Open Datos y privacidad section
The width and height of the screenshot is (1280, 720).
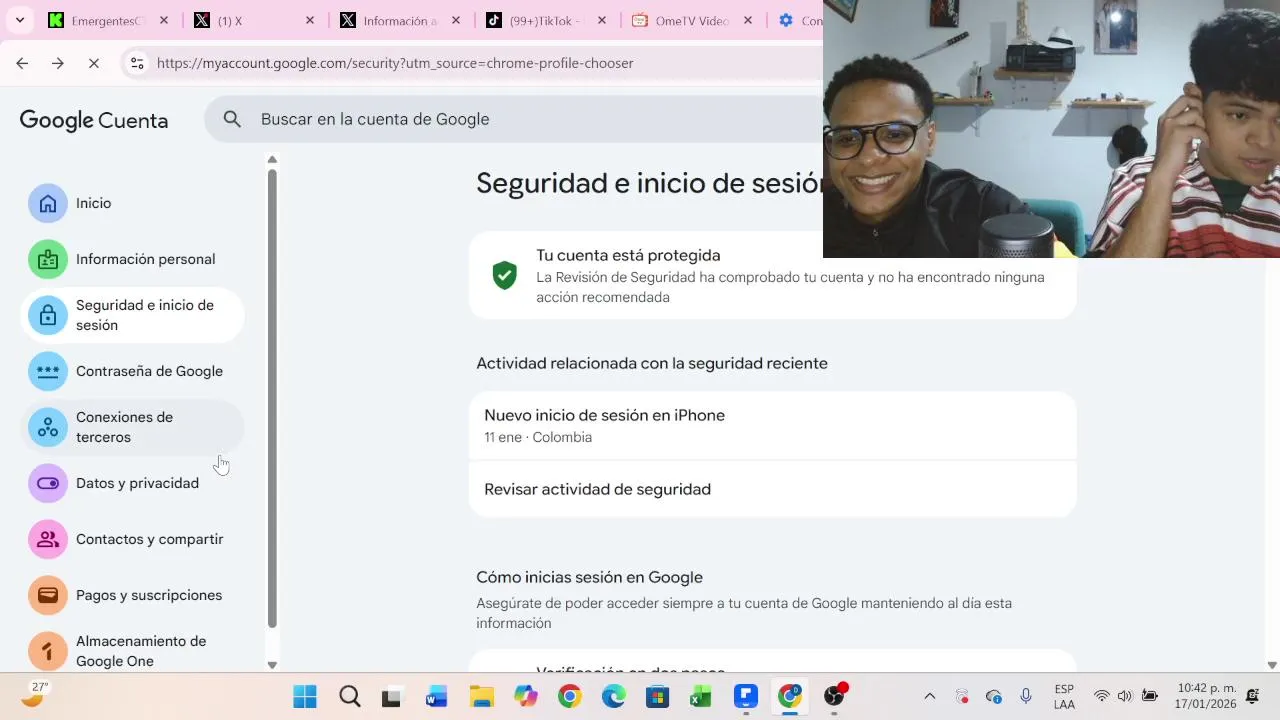(132, 483)
